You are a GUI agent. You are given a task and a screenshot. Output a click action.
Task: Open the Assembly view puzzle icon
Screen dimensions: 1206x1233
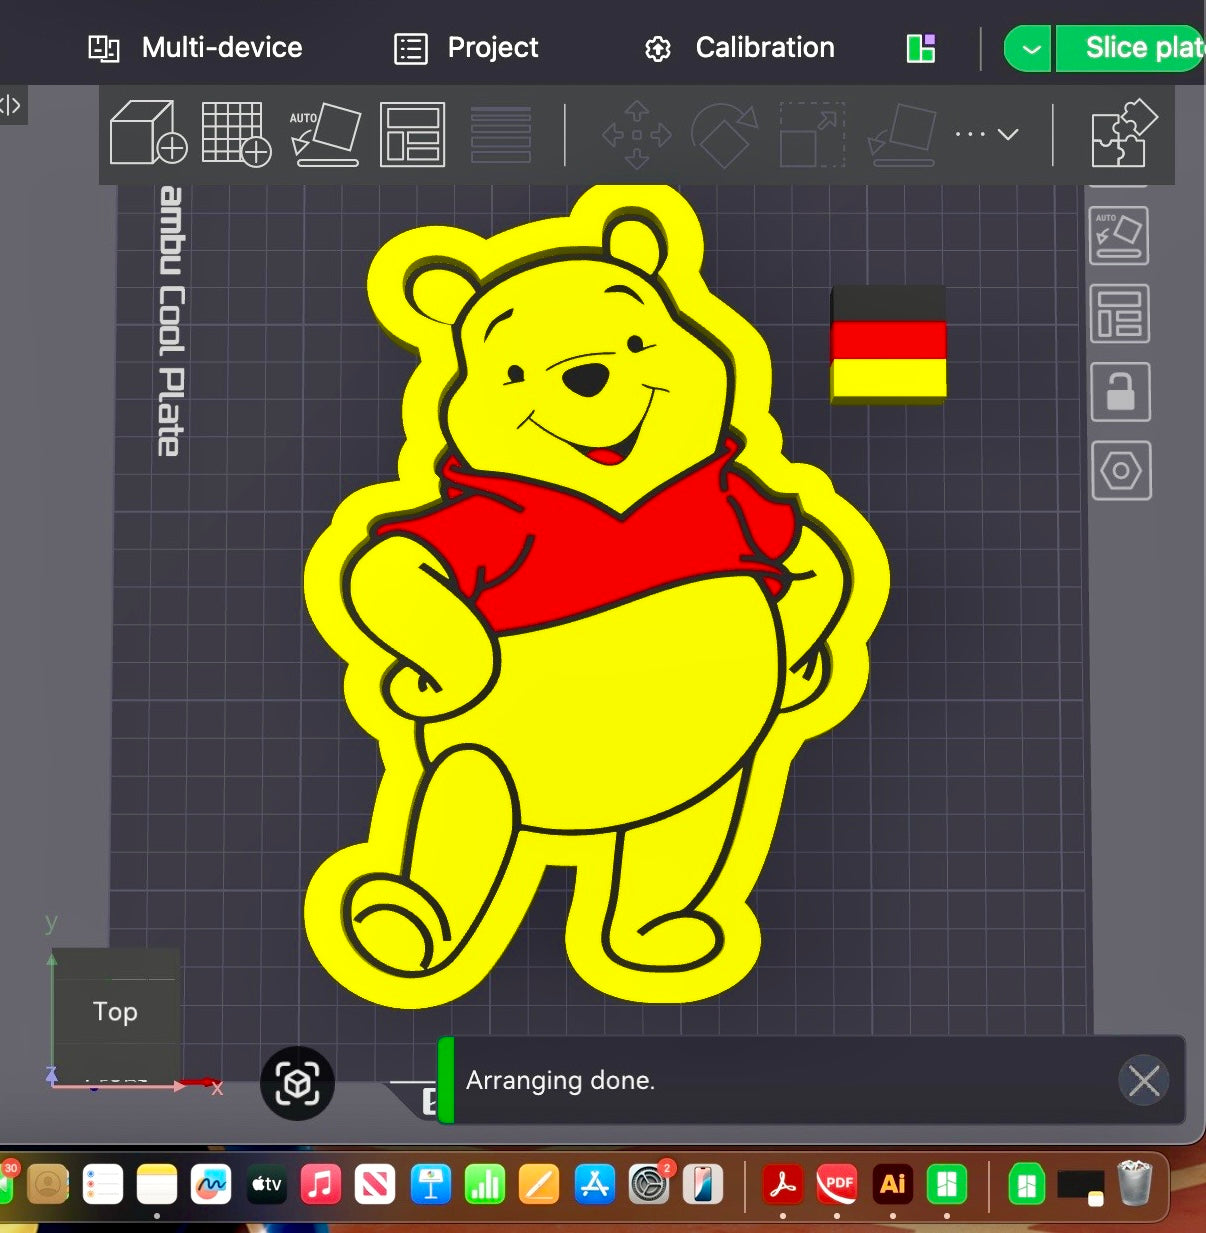(x=1124, y=133)
